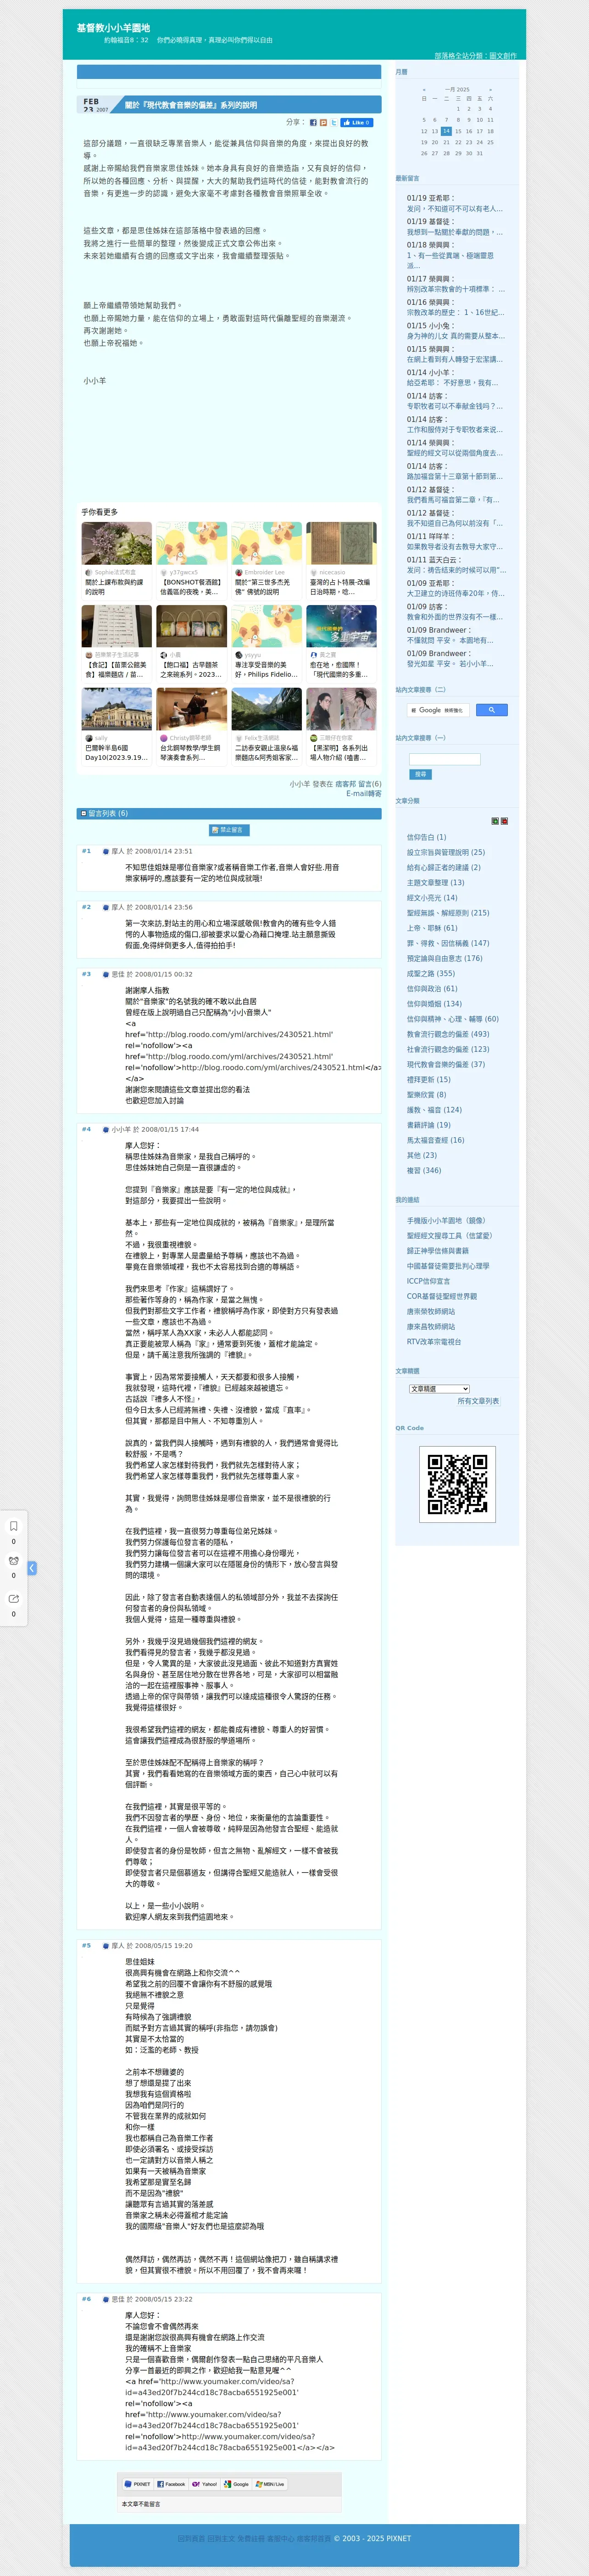The height and width of the screenshot is (2576, 589).
Task: Collapse floating sidebar with the blue arrow
Action: [x=32, y=1568]
